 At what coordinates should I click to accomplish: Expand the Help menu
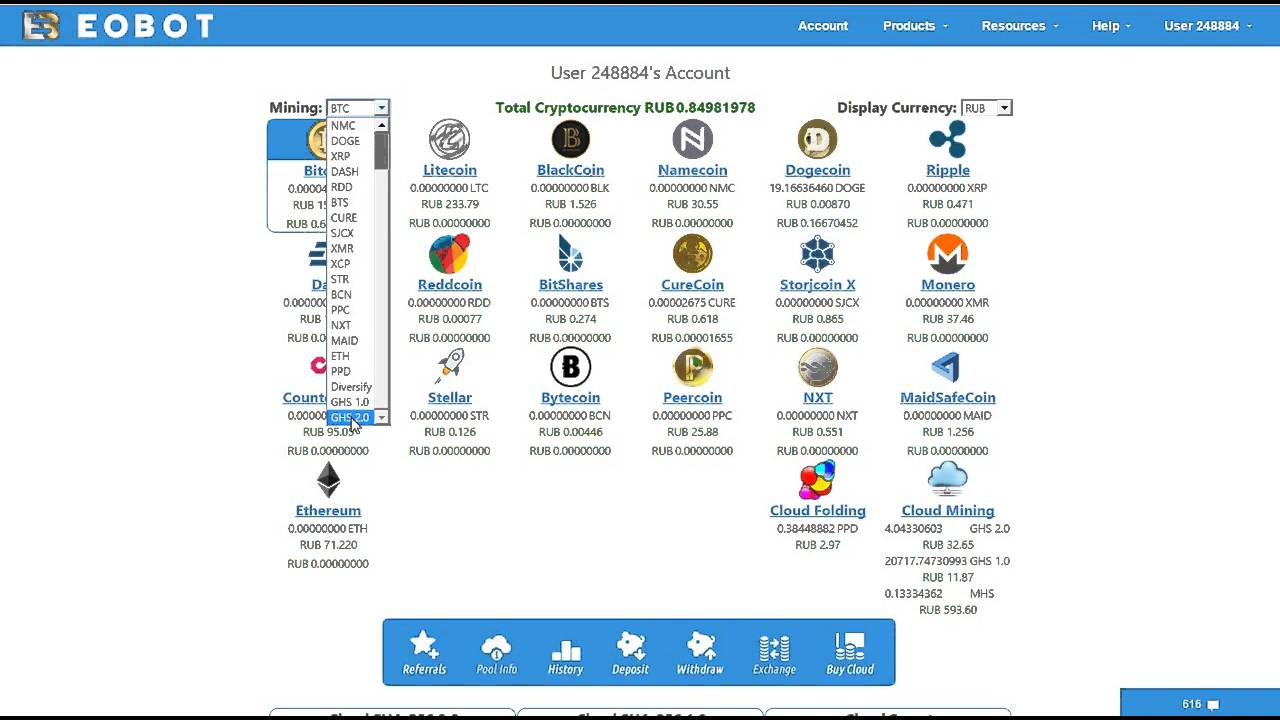pos(1111,26)
